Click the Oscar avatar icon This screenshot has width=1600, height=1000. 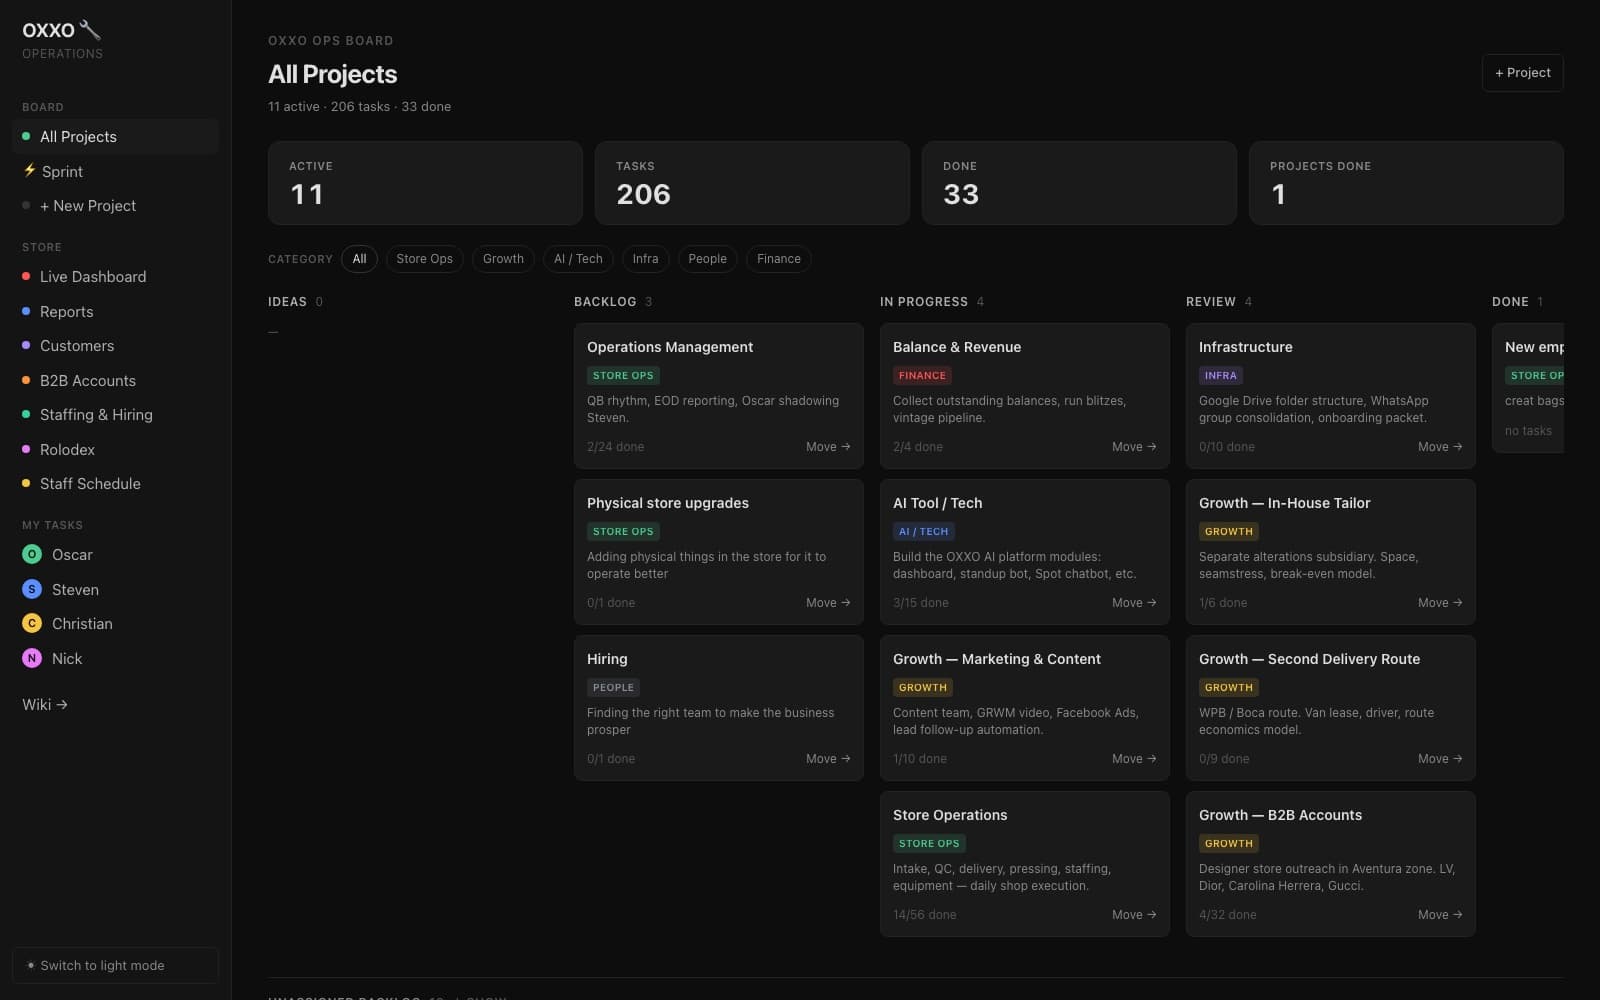point(32,554)
